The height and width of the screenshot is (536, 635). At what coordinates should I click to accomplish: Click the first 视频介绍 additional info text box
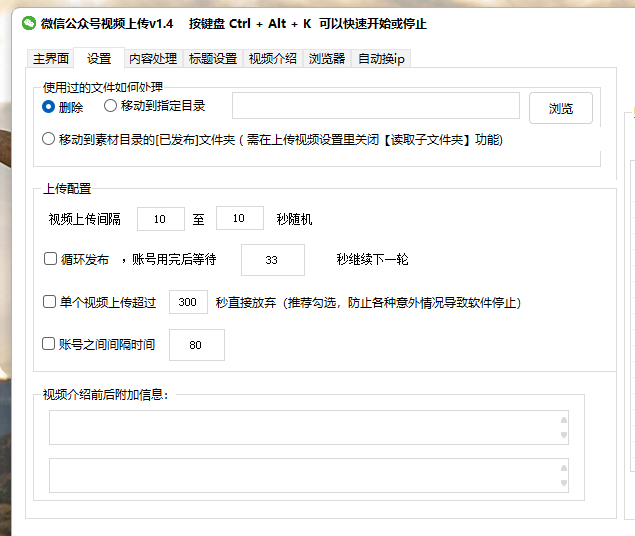309,428
